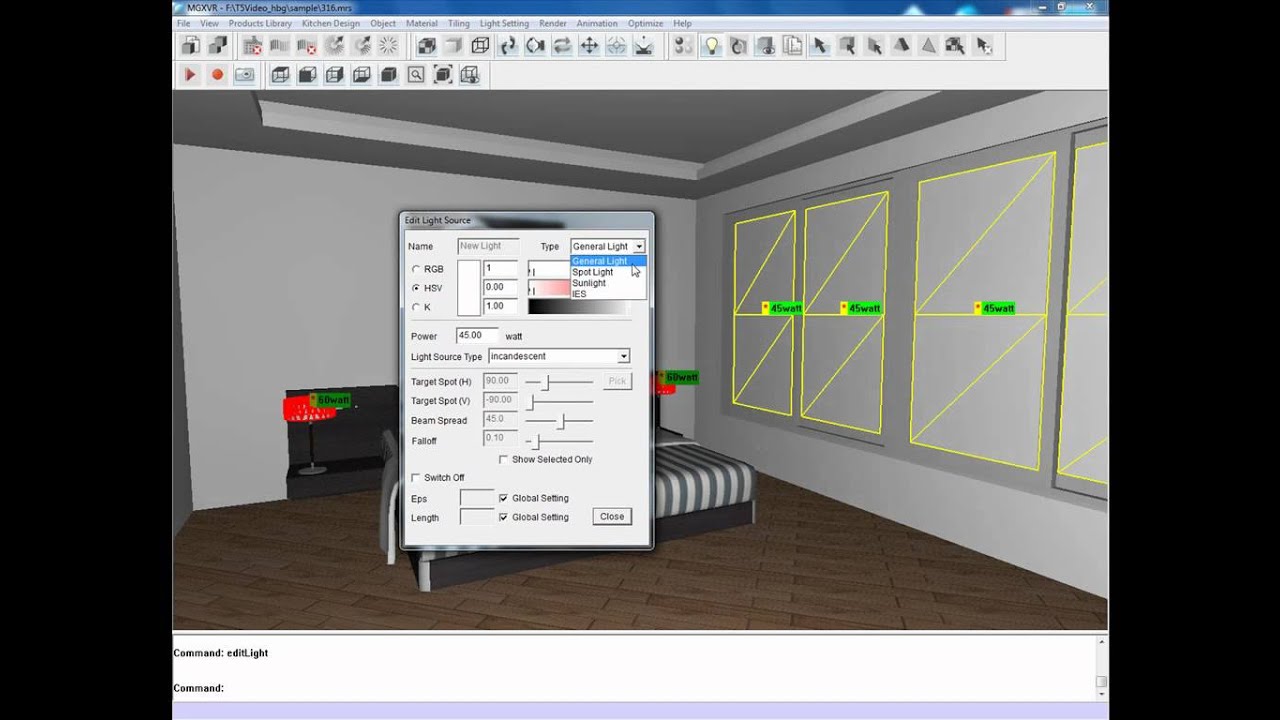
Task: Click the grid with red X icon
Action: pyautogui.click(x=252, y=45)
